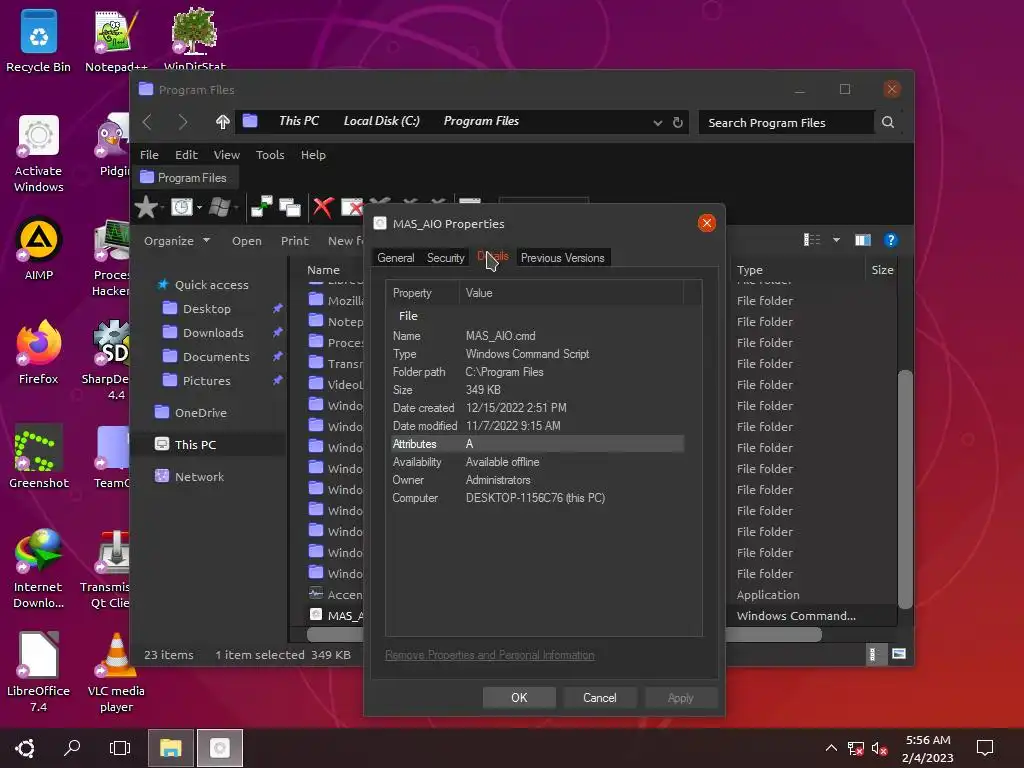Click the Open command in the toolbar

[247, 240]
